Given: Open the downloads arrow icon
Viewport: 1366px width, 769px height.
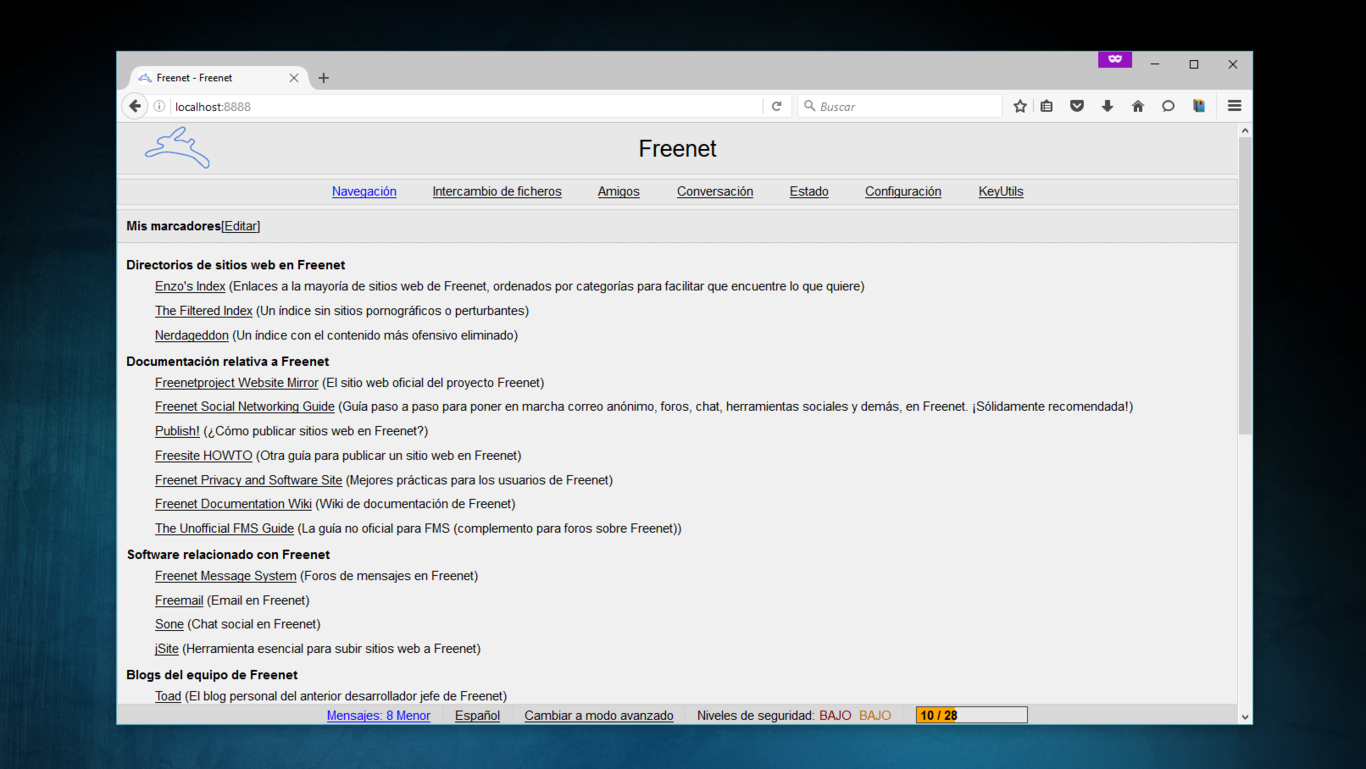Looking at the screenshot, I should point(1107,106).
